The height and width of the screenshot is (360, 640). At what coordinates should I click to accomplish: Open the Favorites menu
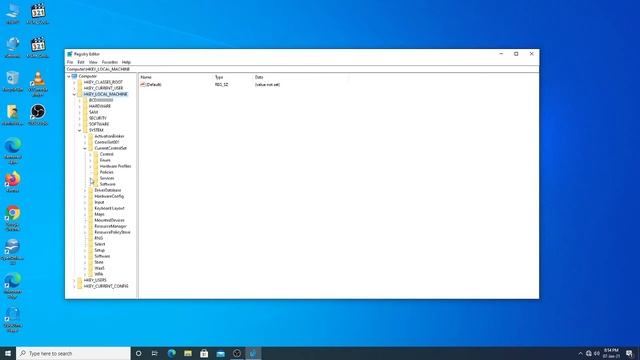[x=110, y=62]
